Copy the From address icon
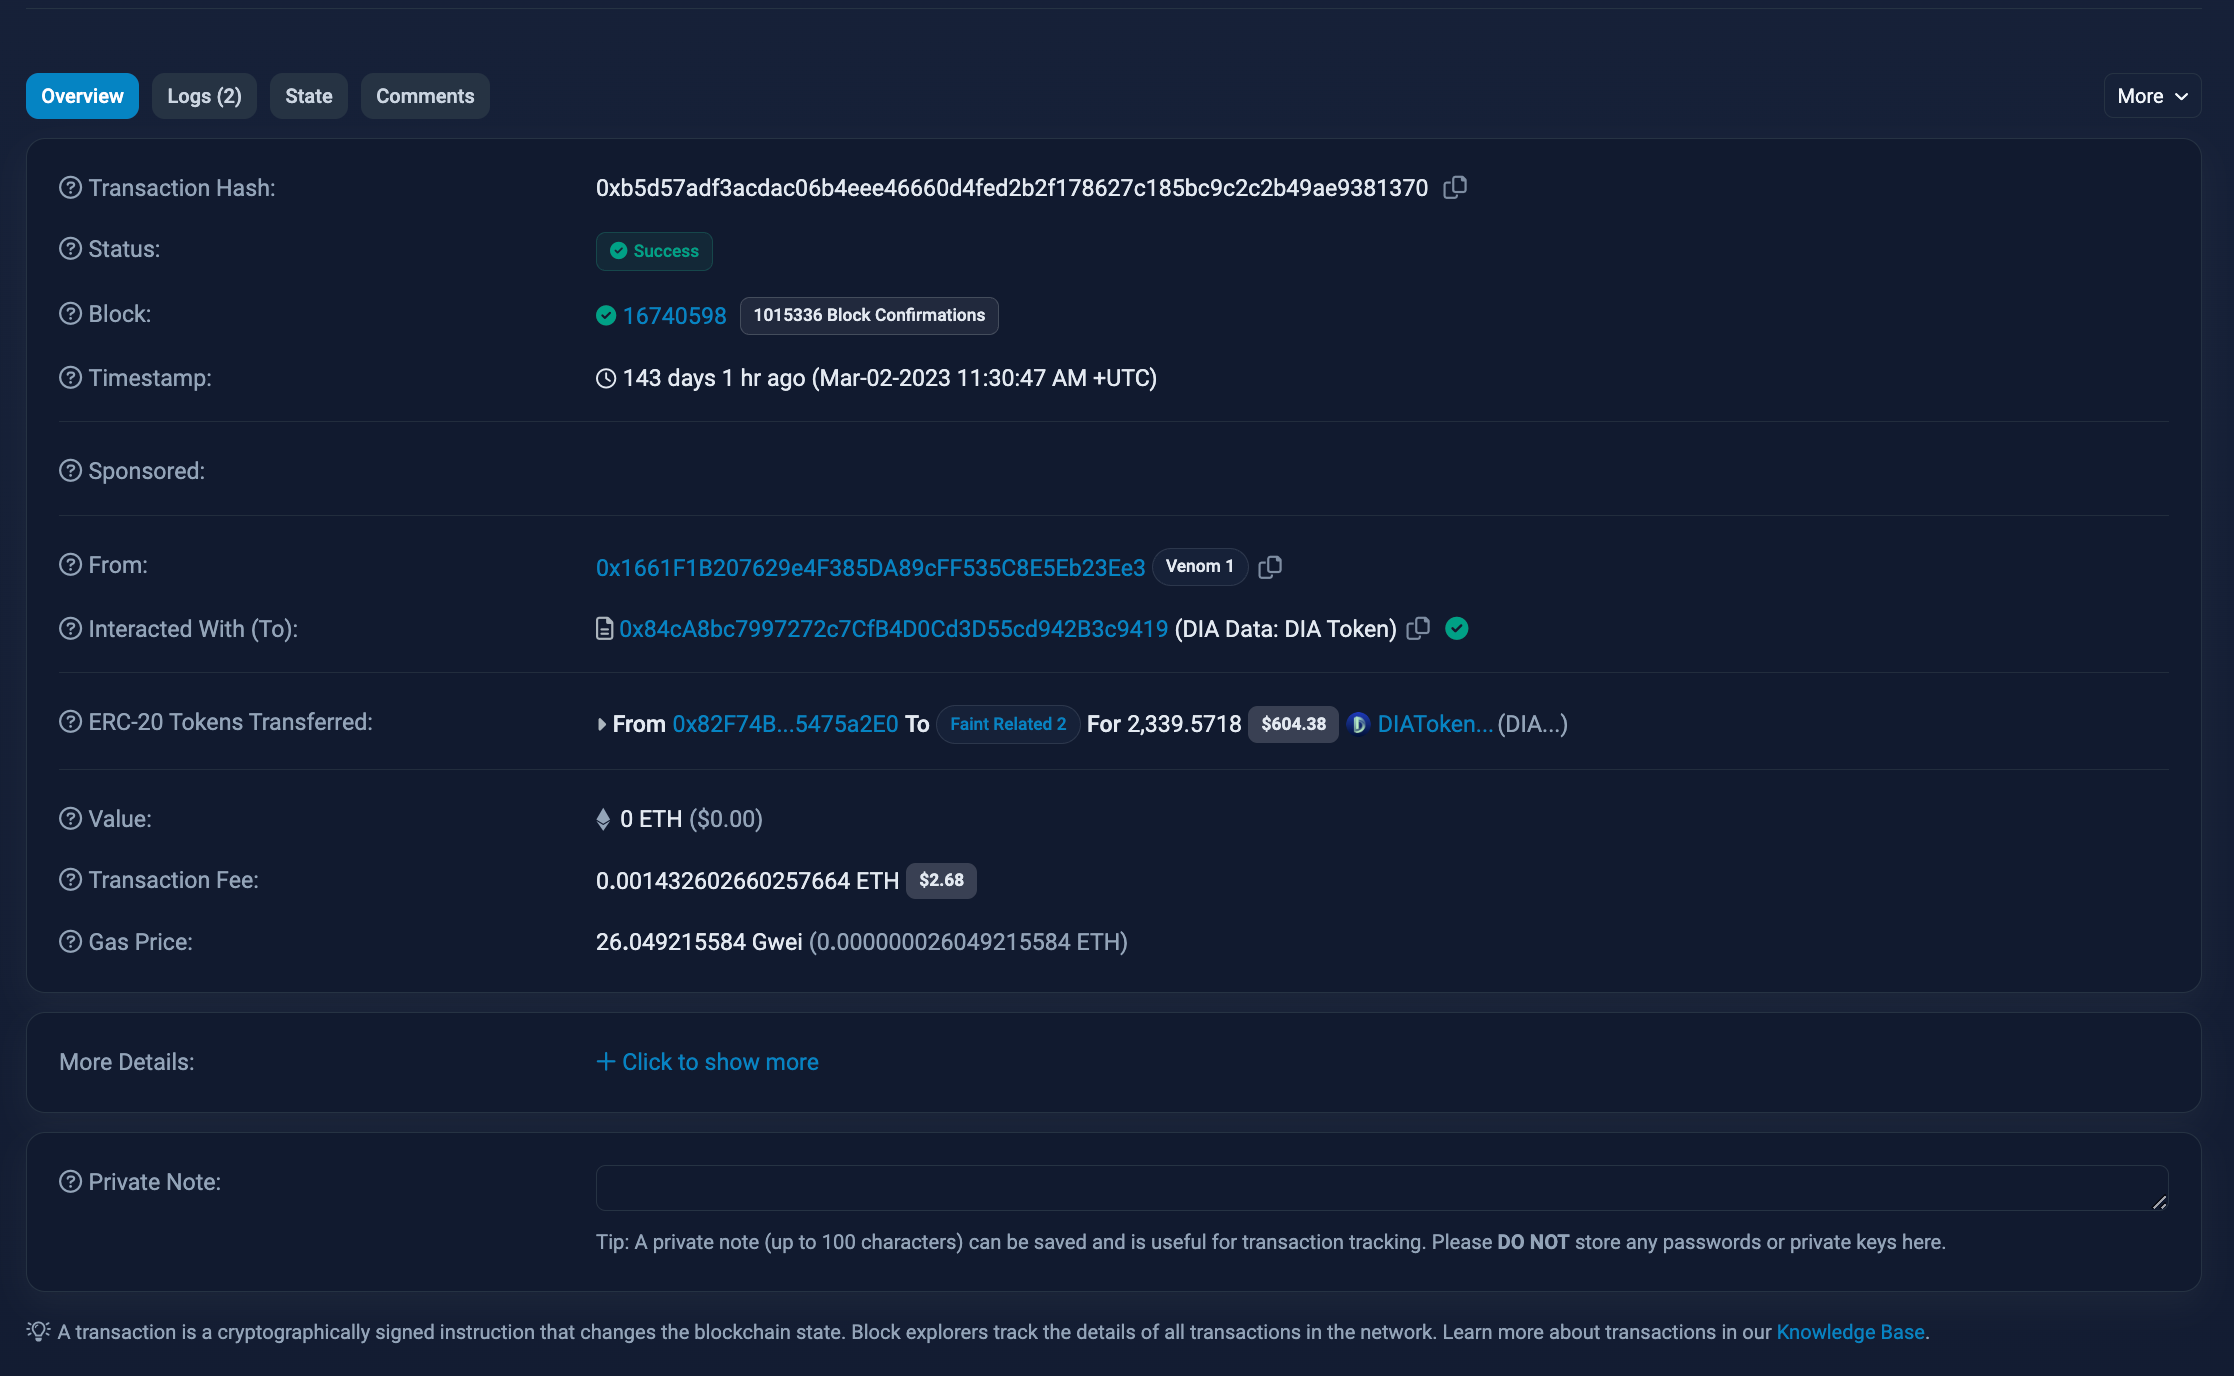The image size is (2234, 1376). (x=1270, y=567)
